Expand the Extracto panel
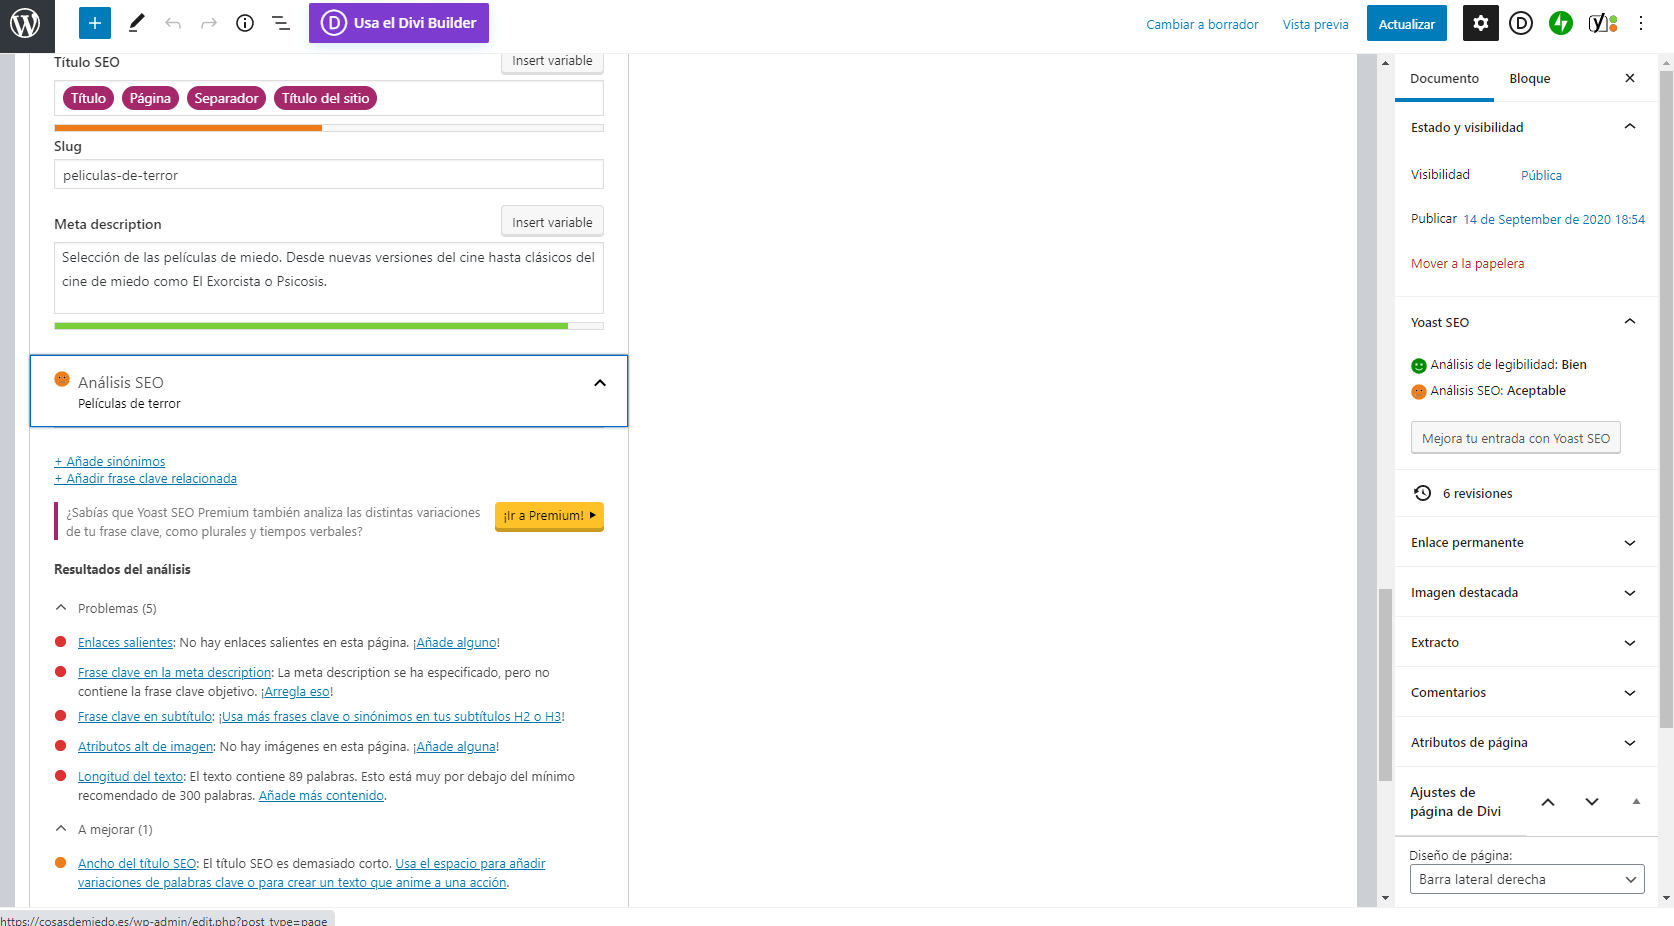Viewport: 1674px width, 926px height. click(x=1526, y=643)
